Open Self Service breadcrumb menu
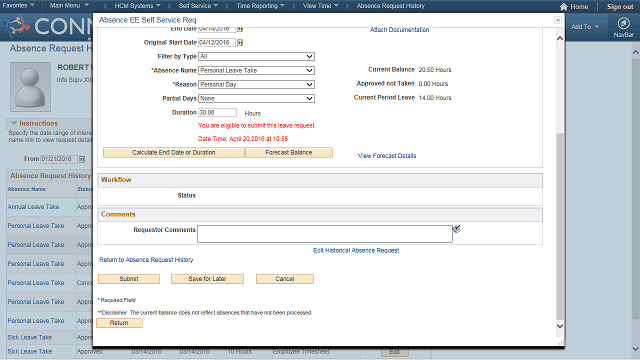640x360 pixels. [198, 6]
